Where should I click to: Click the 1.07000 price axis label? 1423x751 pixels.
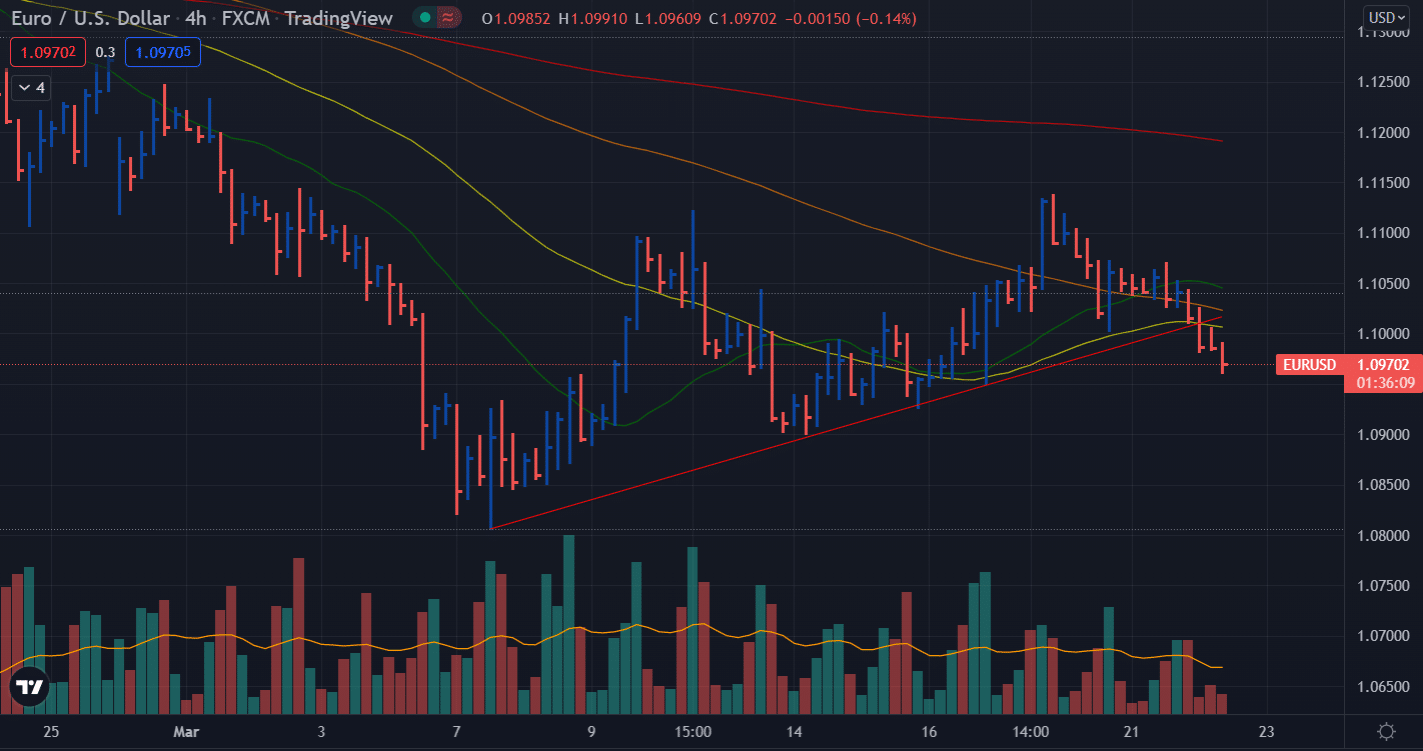(1383, 636)
